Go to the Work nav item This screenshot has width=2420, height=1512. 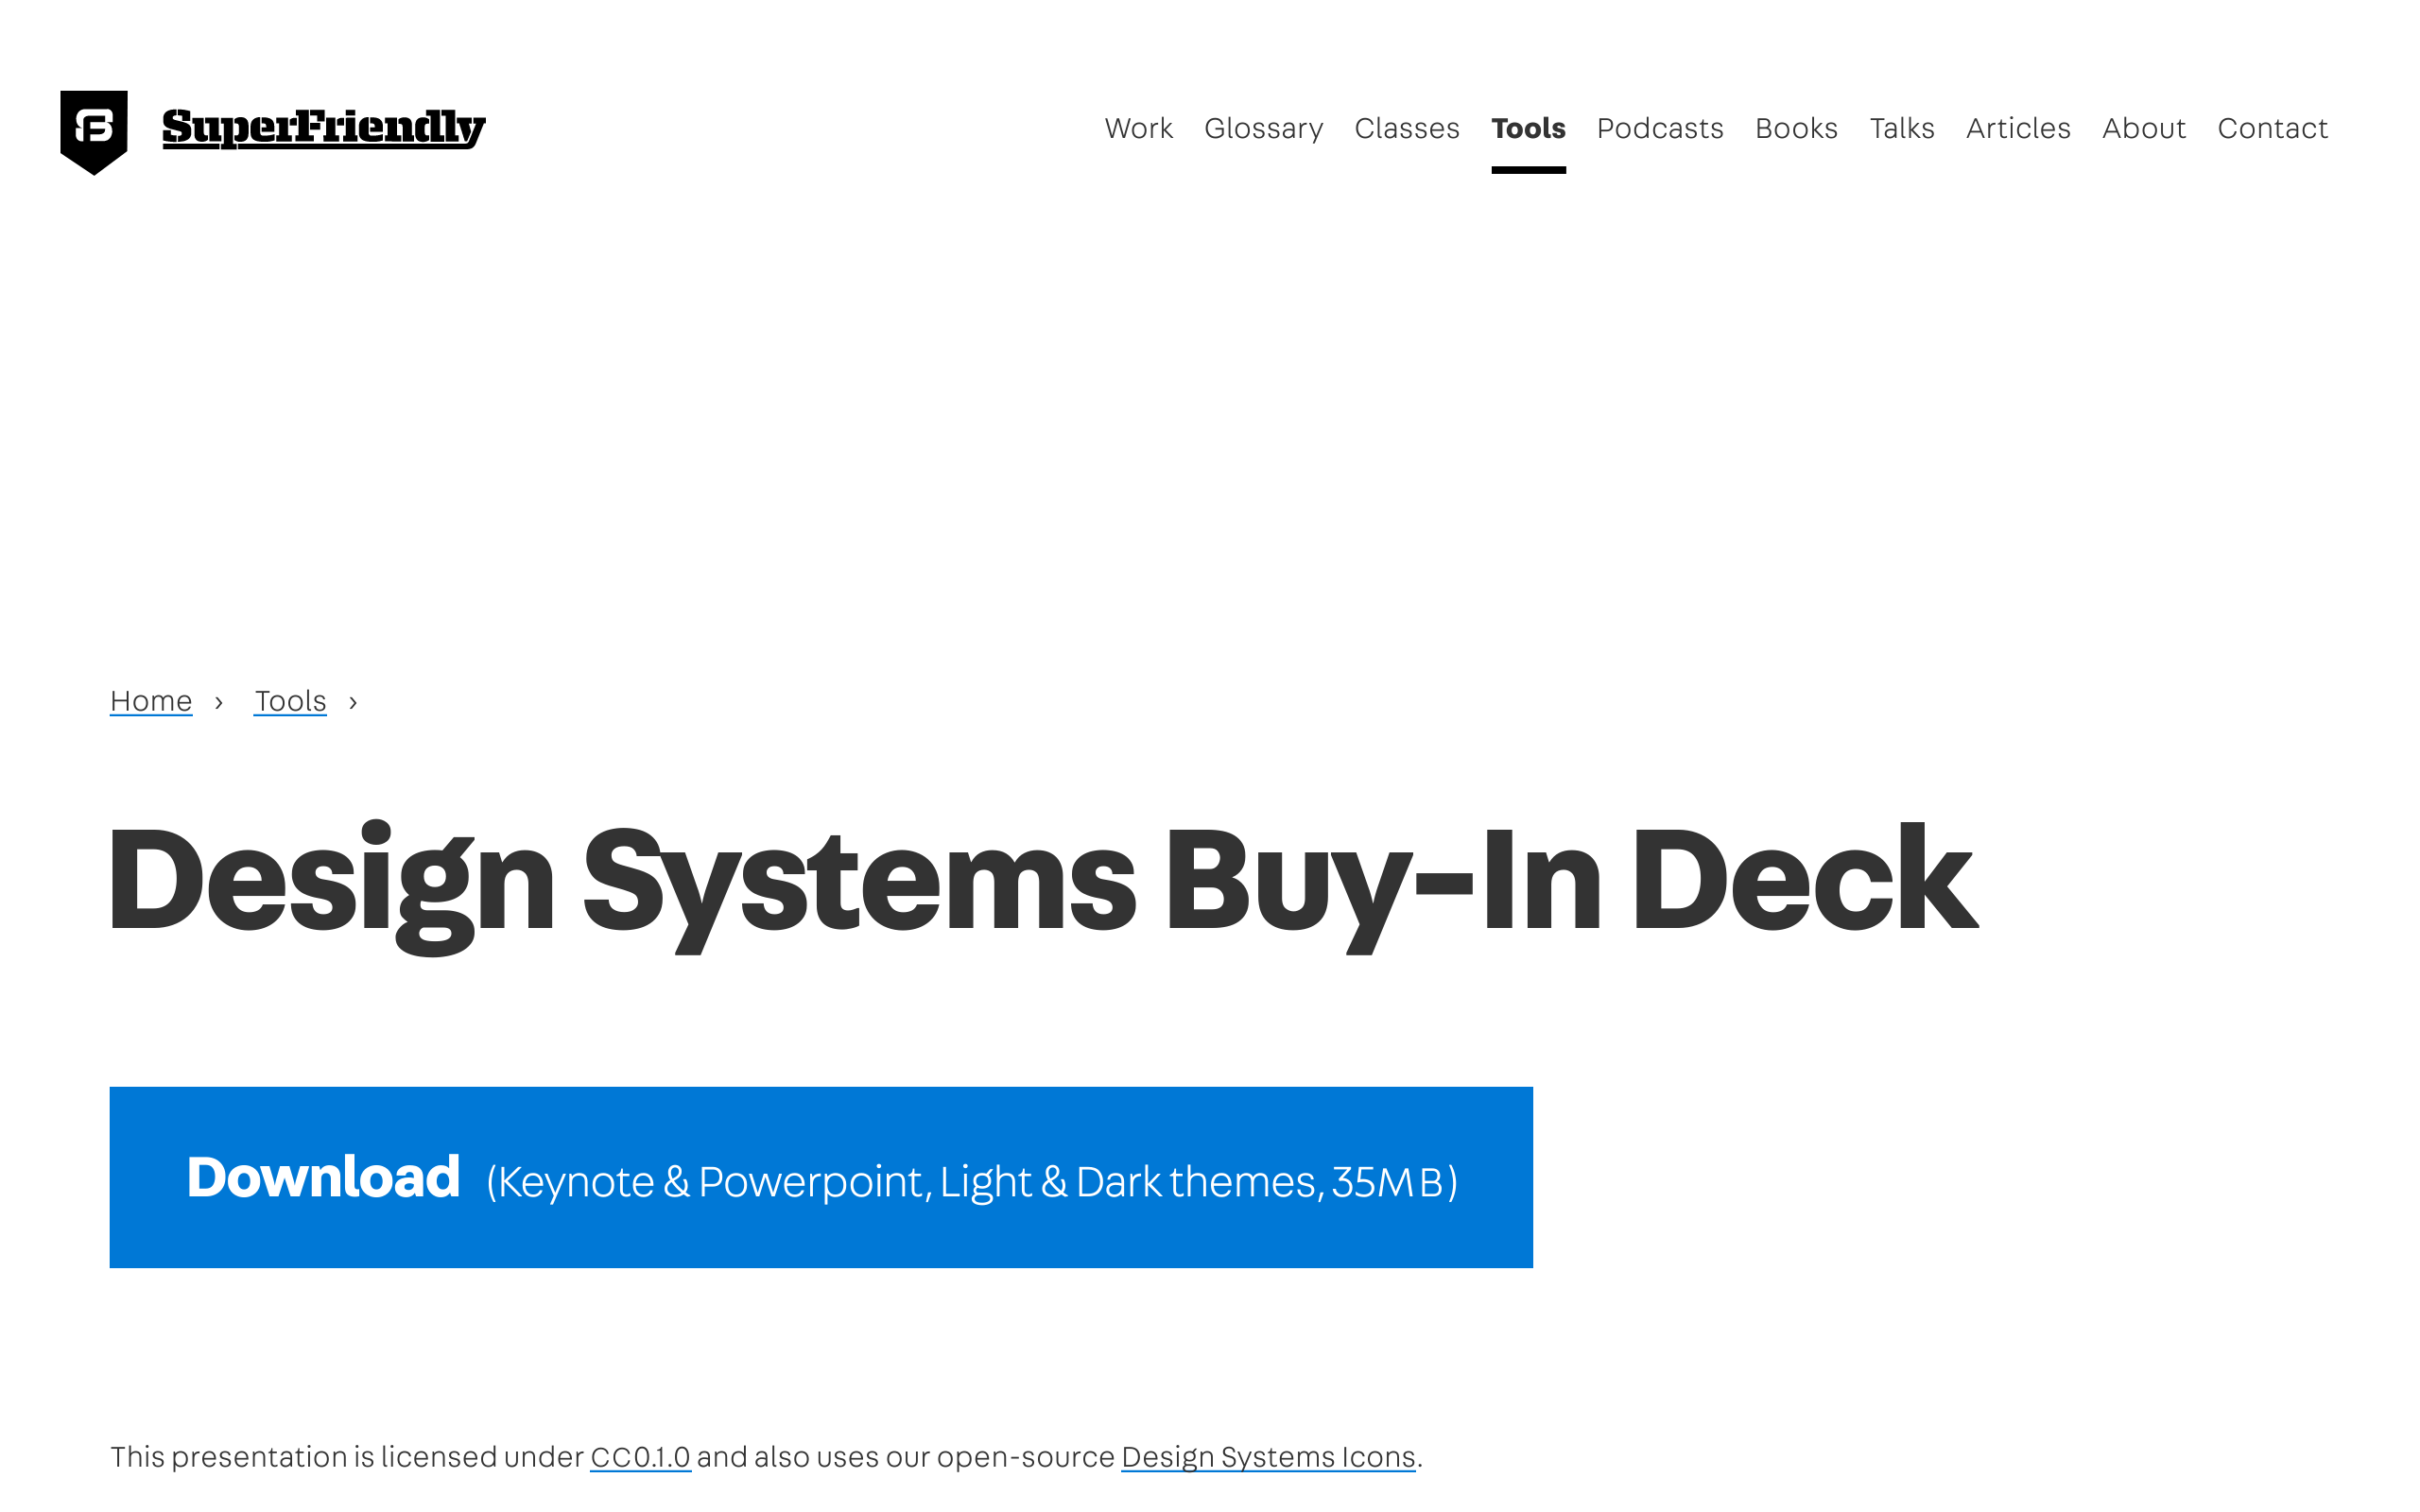tap(1138, 128)
